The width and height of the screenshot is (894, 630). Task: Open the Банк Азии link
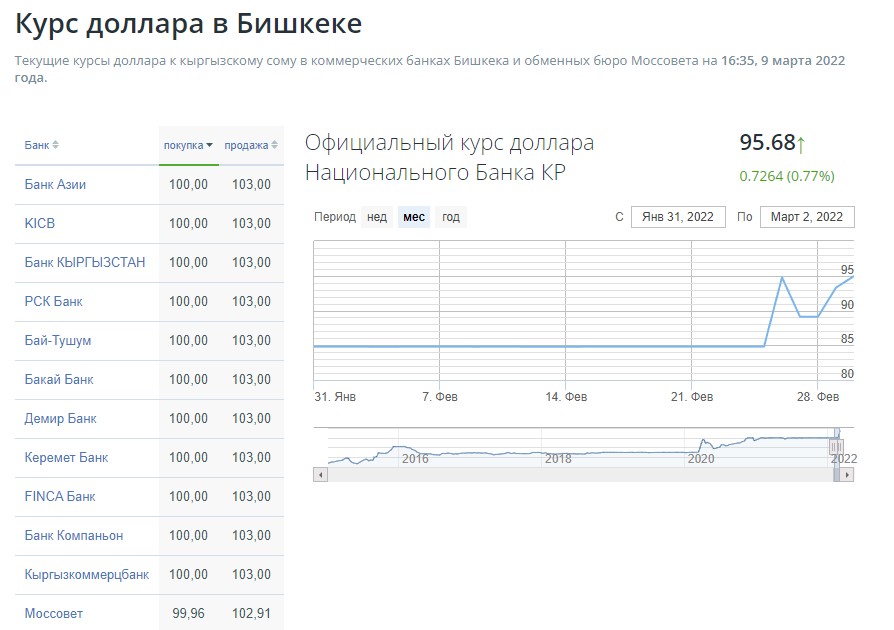coord(55,184)
